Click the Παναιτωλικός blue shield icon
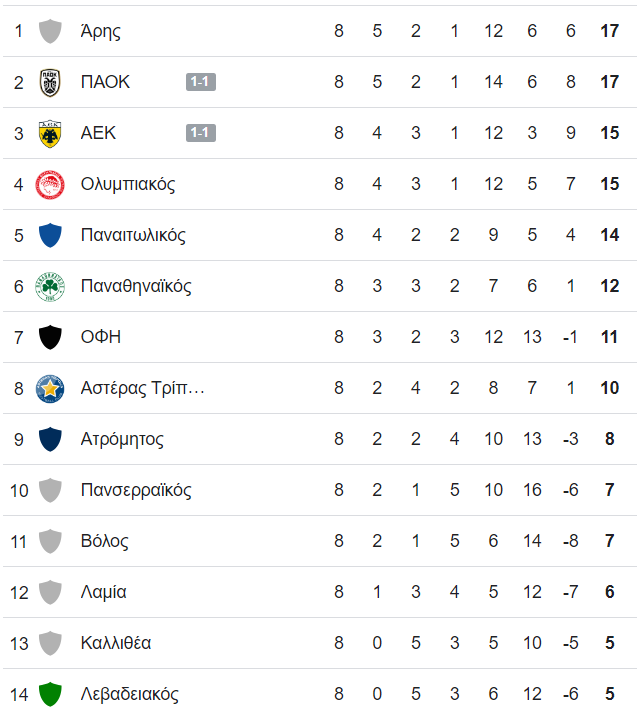This screenshot has width=637, height=717. pos(50,235)
